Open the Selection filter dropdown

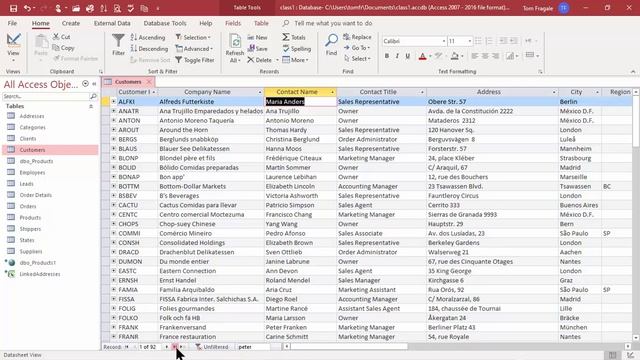[193, 37]
